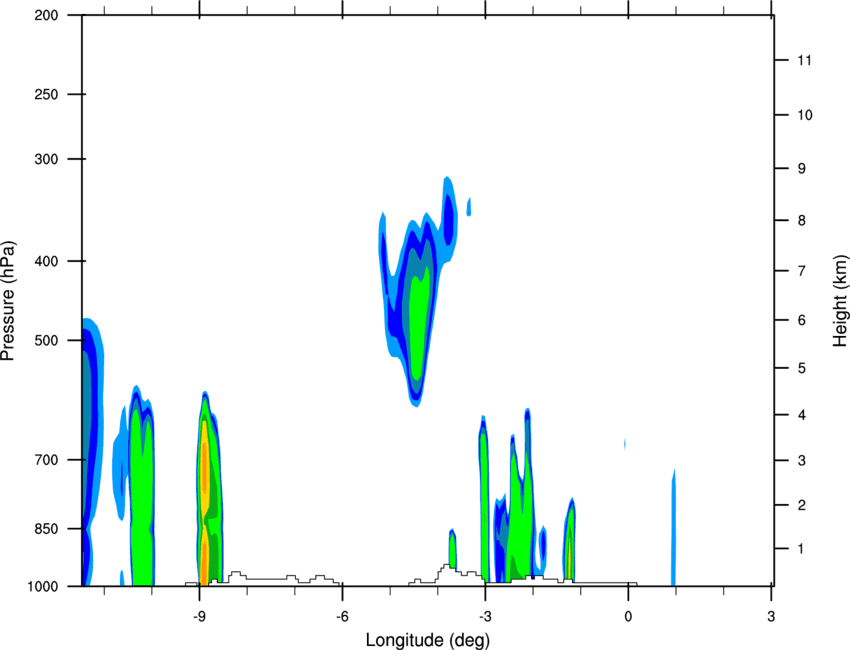
Task: Pick the 6 km height label
Action: (x=801, y=320)
